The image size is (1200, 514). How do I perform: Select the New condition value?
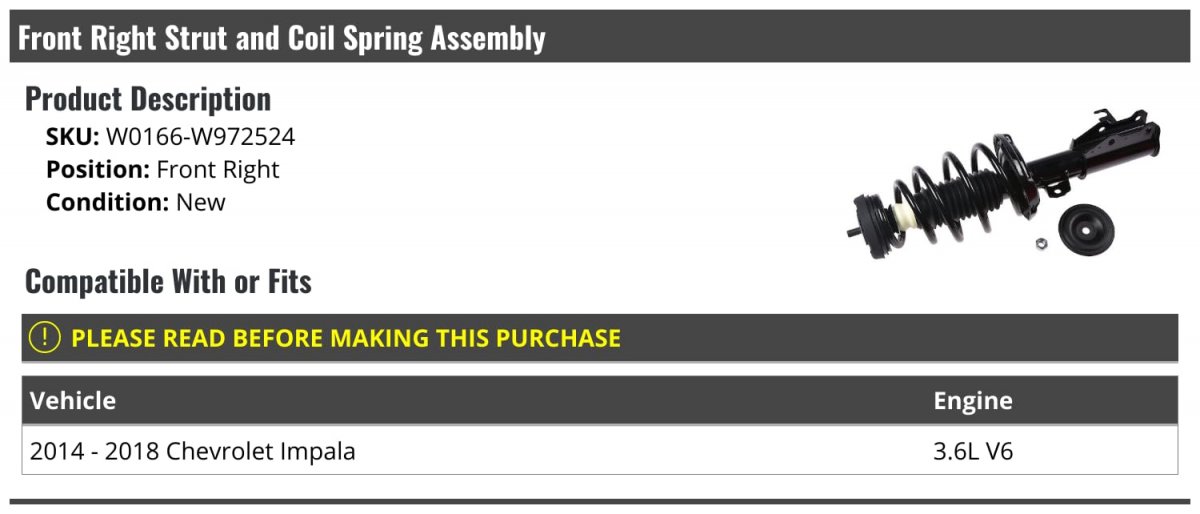pos(201,202)
